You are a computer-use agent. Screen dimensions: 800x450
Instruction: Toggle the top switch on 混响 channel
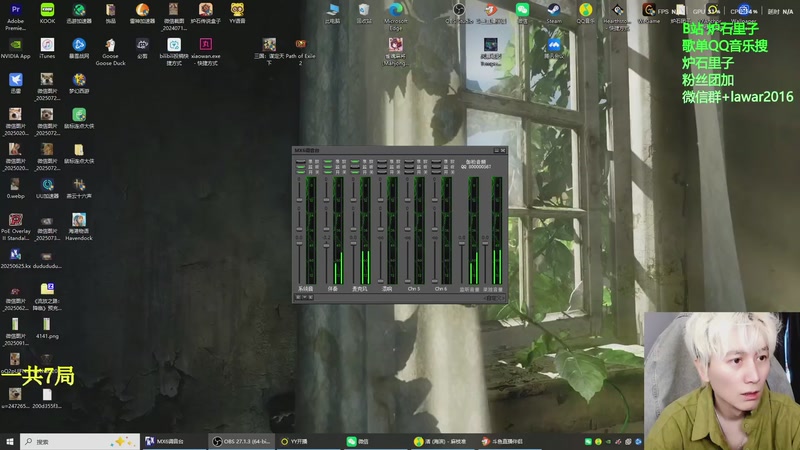(382, 162)
